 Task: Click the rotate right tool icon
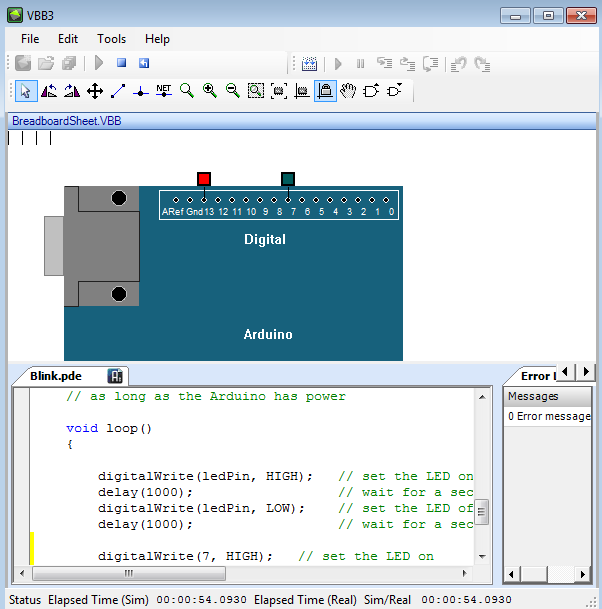click(x=72, y=91)
